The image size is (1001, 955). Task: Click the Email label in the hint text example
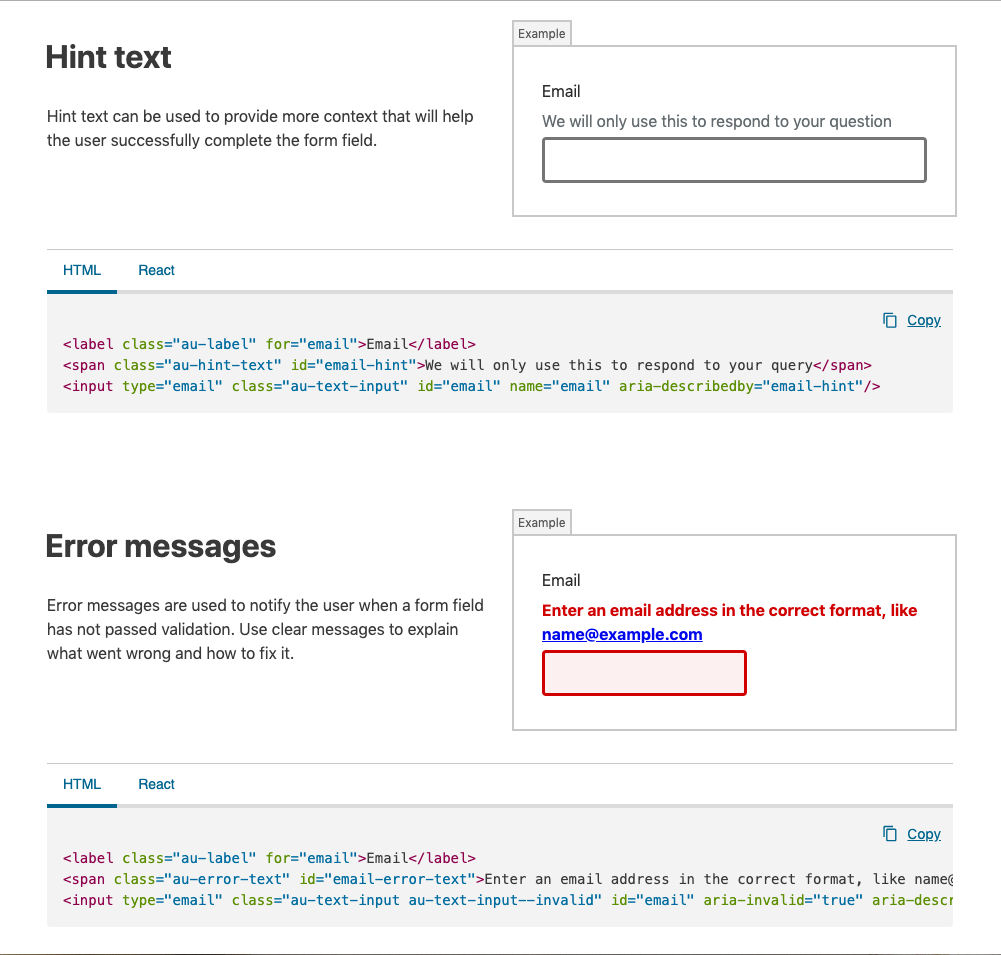561,92
